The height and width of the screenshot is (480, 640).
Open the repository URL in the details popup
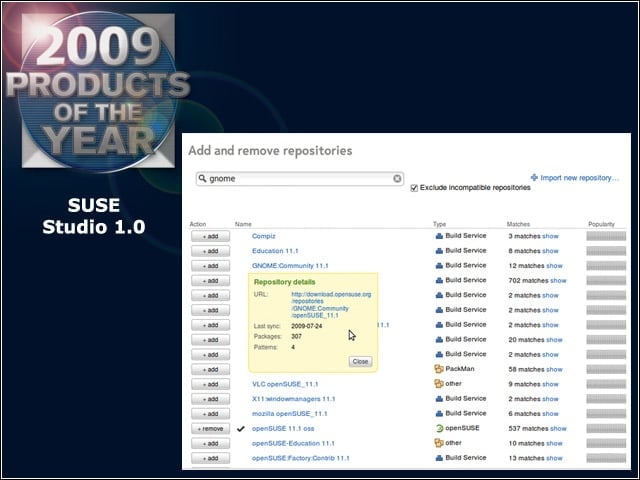pyautogui.click(x=331, y=305)
